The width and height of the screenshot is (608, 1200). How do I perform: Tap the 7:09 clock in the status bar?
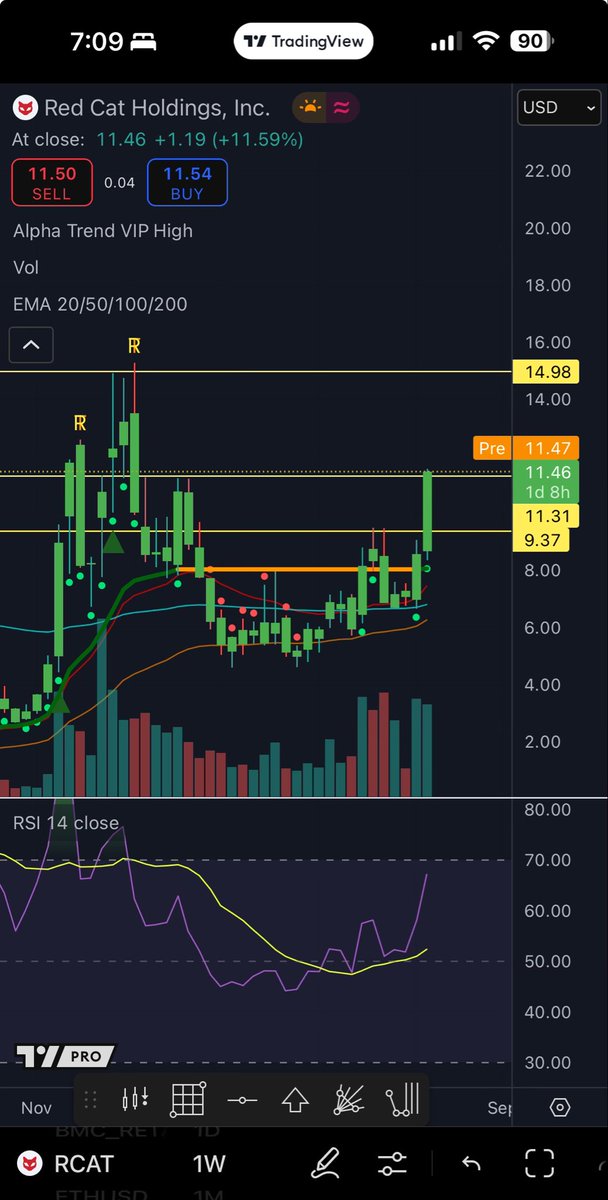(96, 41)
